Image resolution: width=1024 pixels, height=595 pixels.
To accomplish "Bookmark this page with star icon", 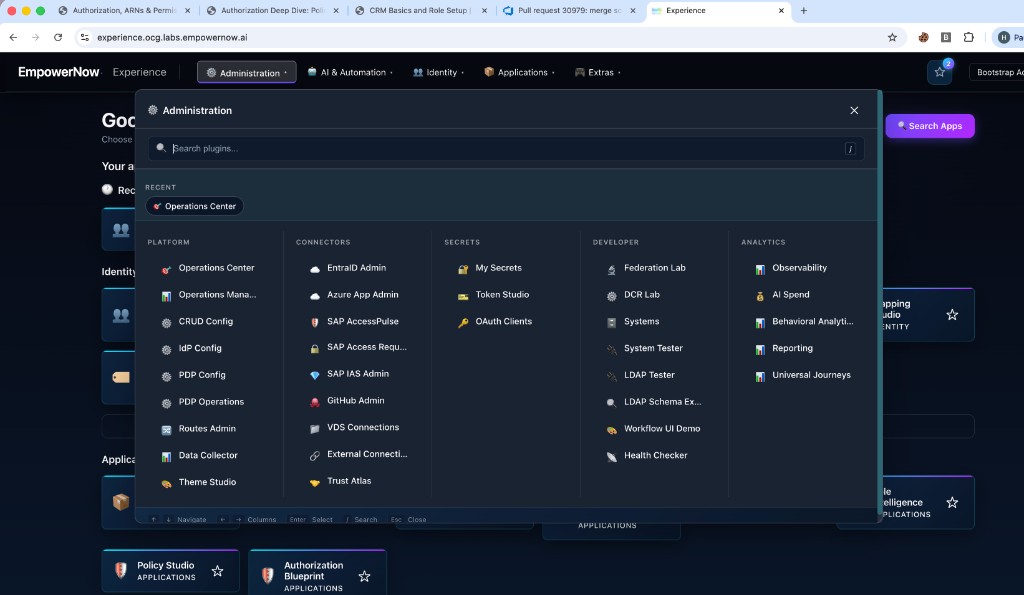I will tap(892, 37).
